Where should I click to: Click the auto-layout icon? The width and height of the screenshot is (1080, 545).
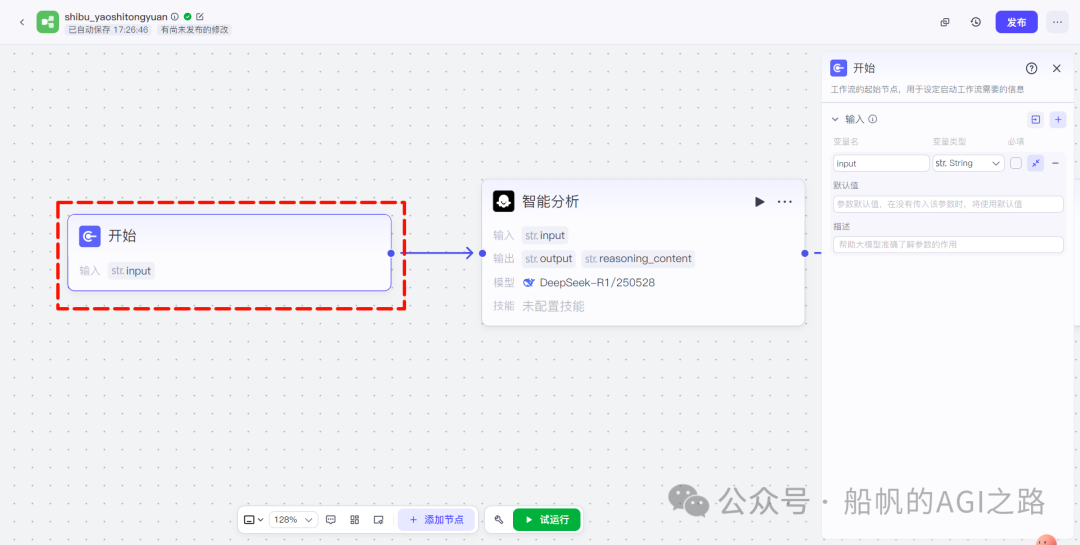click(x=355, y=520)
